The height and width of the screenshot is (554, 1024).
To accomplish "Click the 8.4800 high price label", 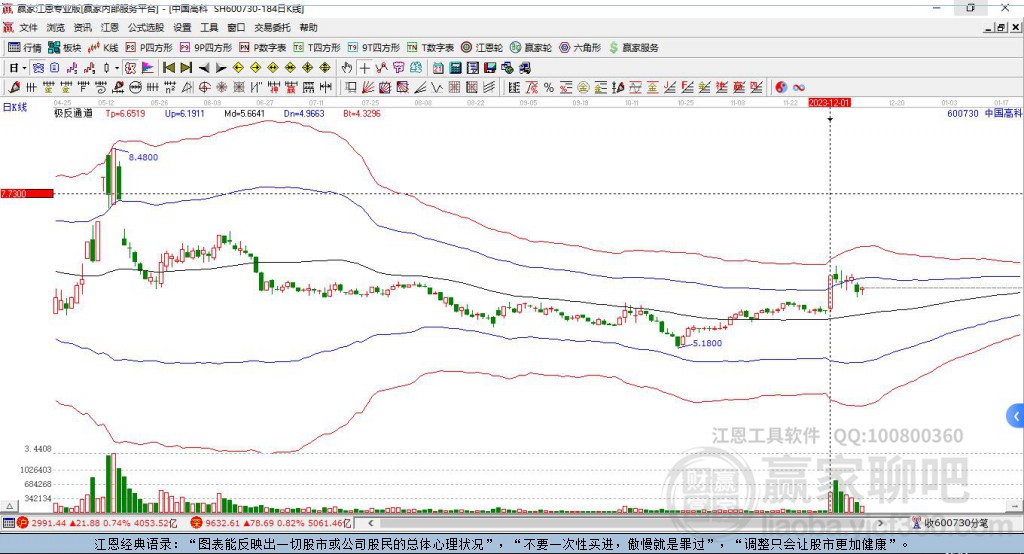I will 143,157.
